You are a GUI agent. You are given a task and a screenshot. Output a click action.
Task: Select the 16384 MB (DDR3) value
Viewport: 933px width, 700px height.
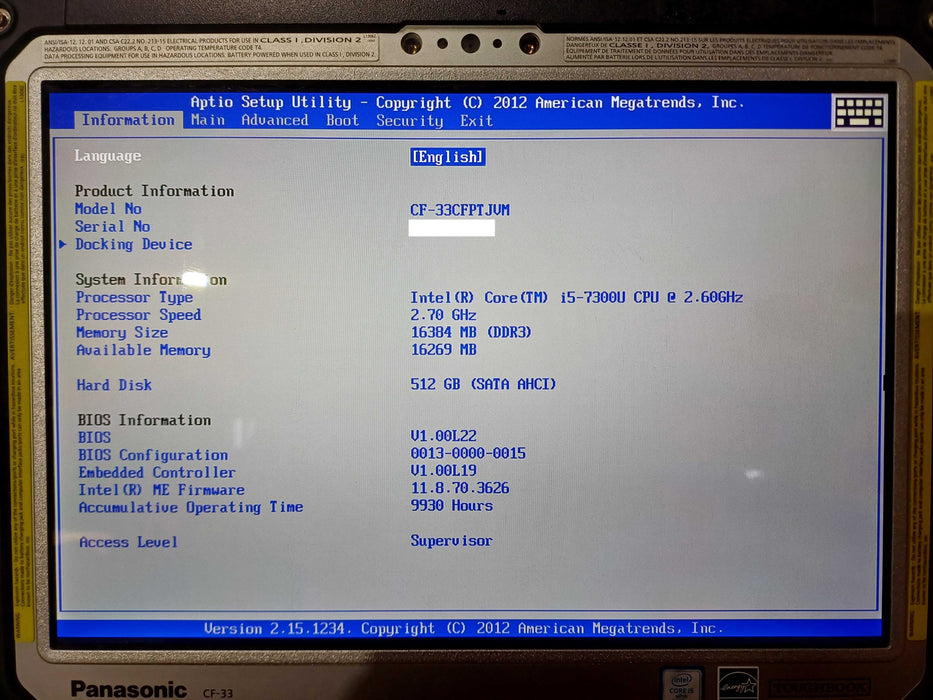tap(471, 332)
